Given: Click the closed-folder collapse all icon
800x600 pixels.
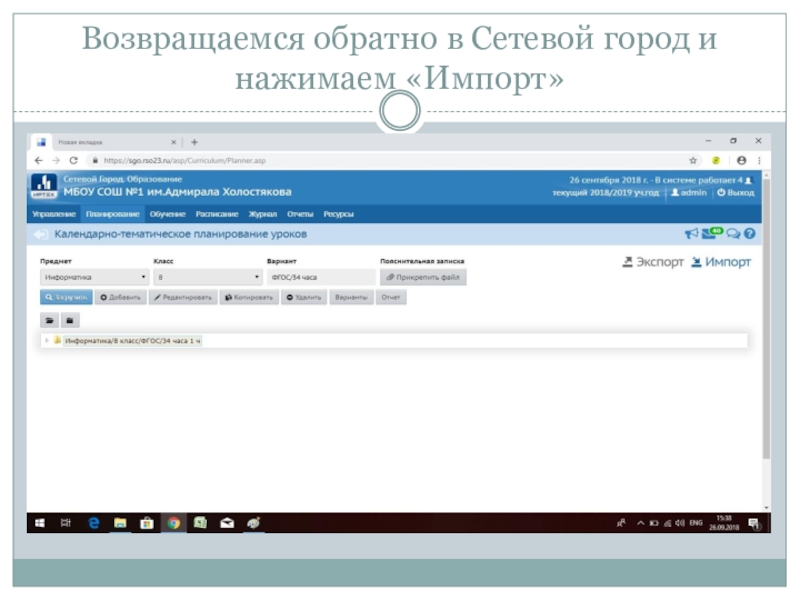Looking at the screenshot, I should coord(69,320).
